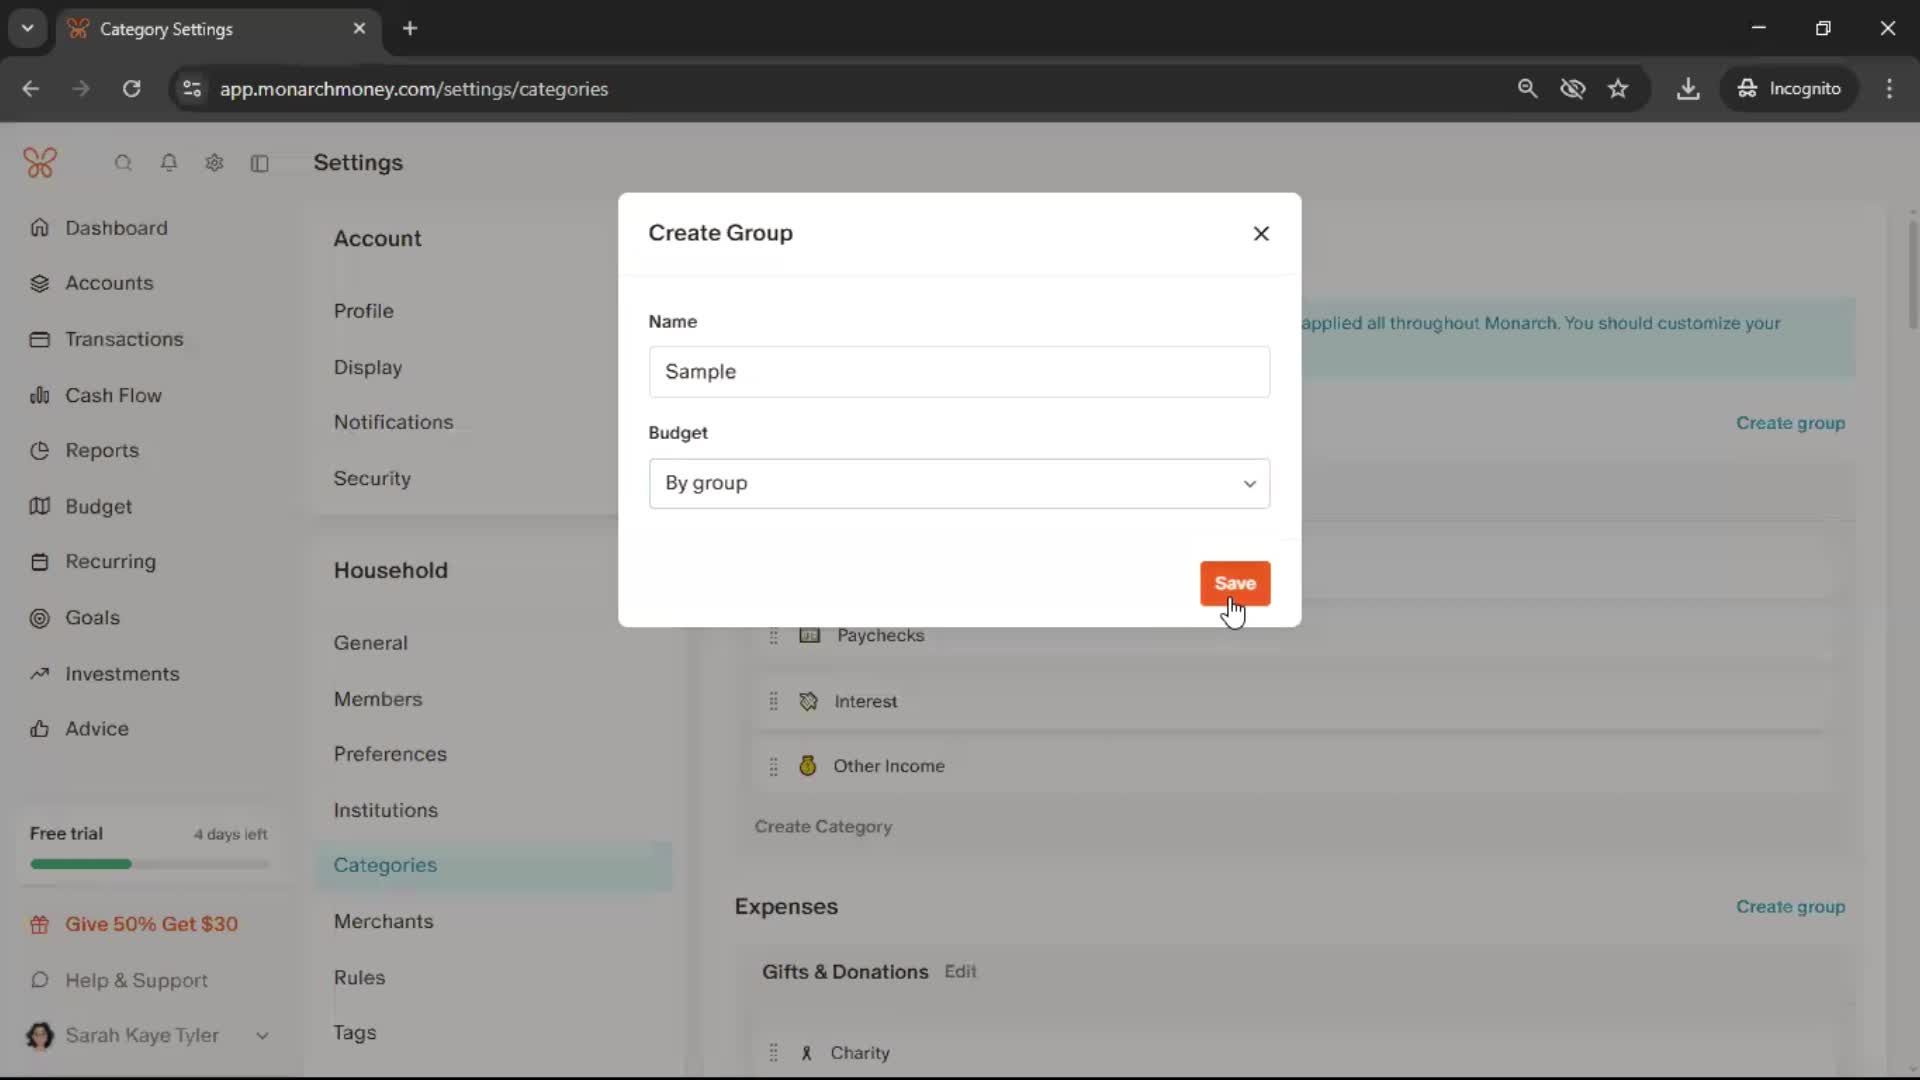Close the Create Group dialog with the X
1920x1080 pixels.
coord(1261,233)
